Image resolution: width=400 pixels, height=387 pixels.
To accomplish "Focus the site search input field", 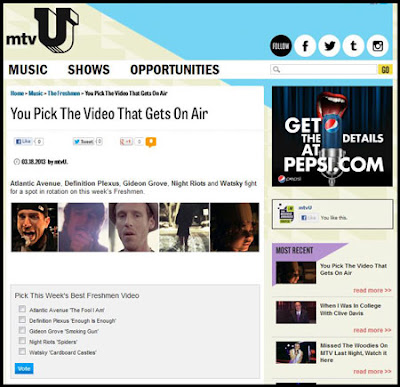I will tap(324, 69).
